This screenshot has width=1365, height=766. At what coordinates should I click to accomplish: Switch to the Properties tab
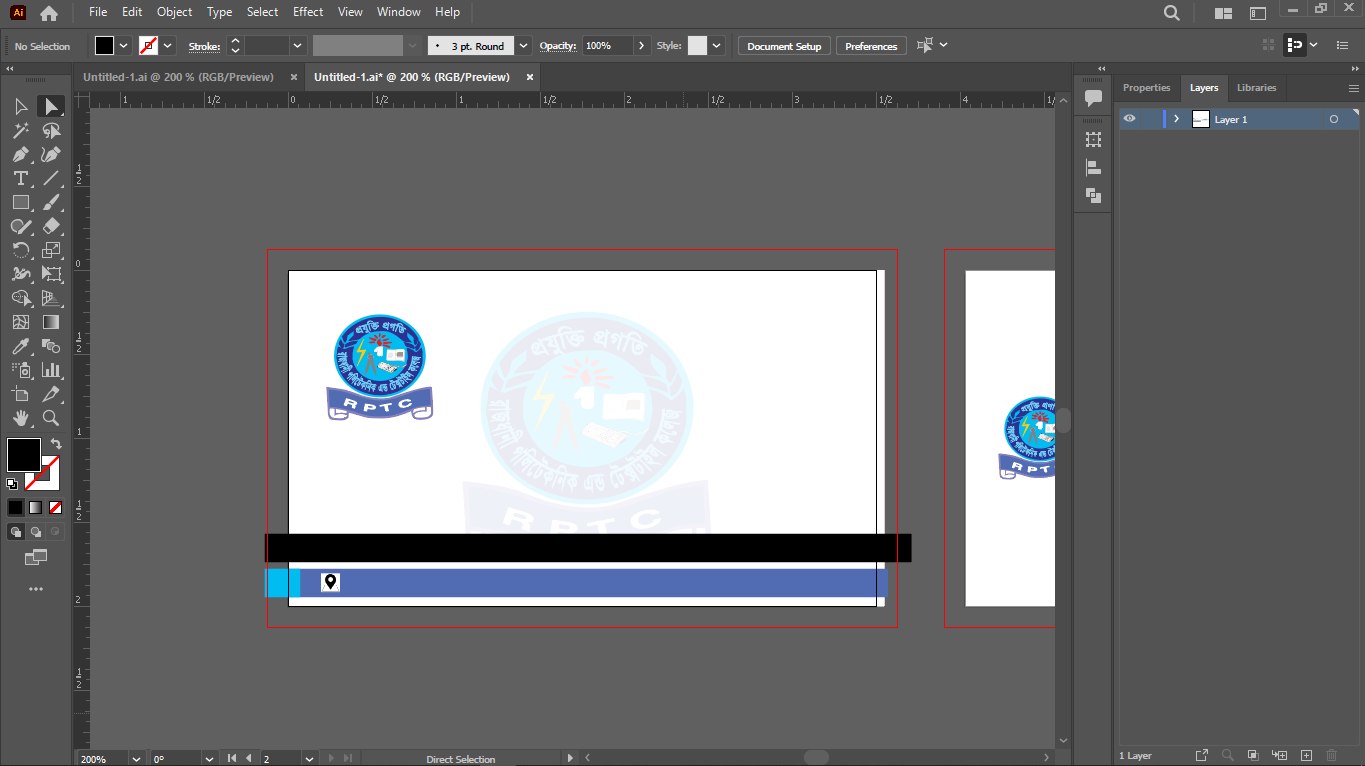pyautogui.click(x=1146, y=88)
